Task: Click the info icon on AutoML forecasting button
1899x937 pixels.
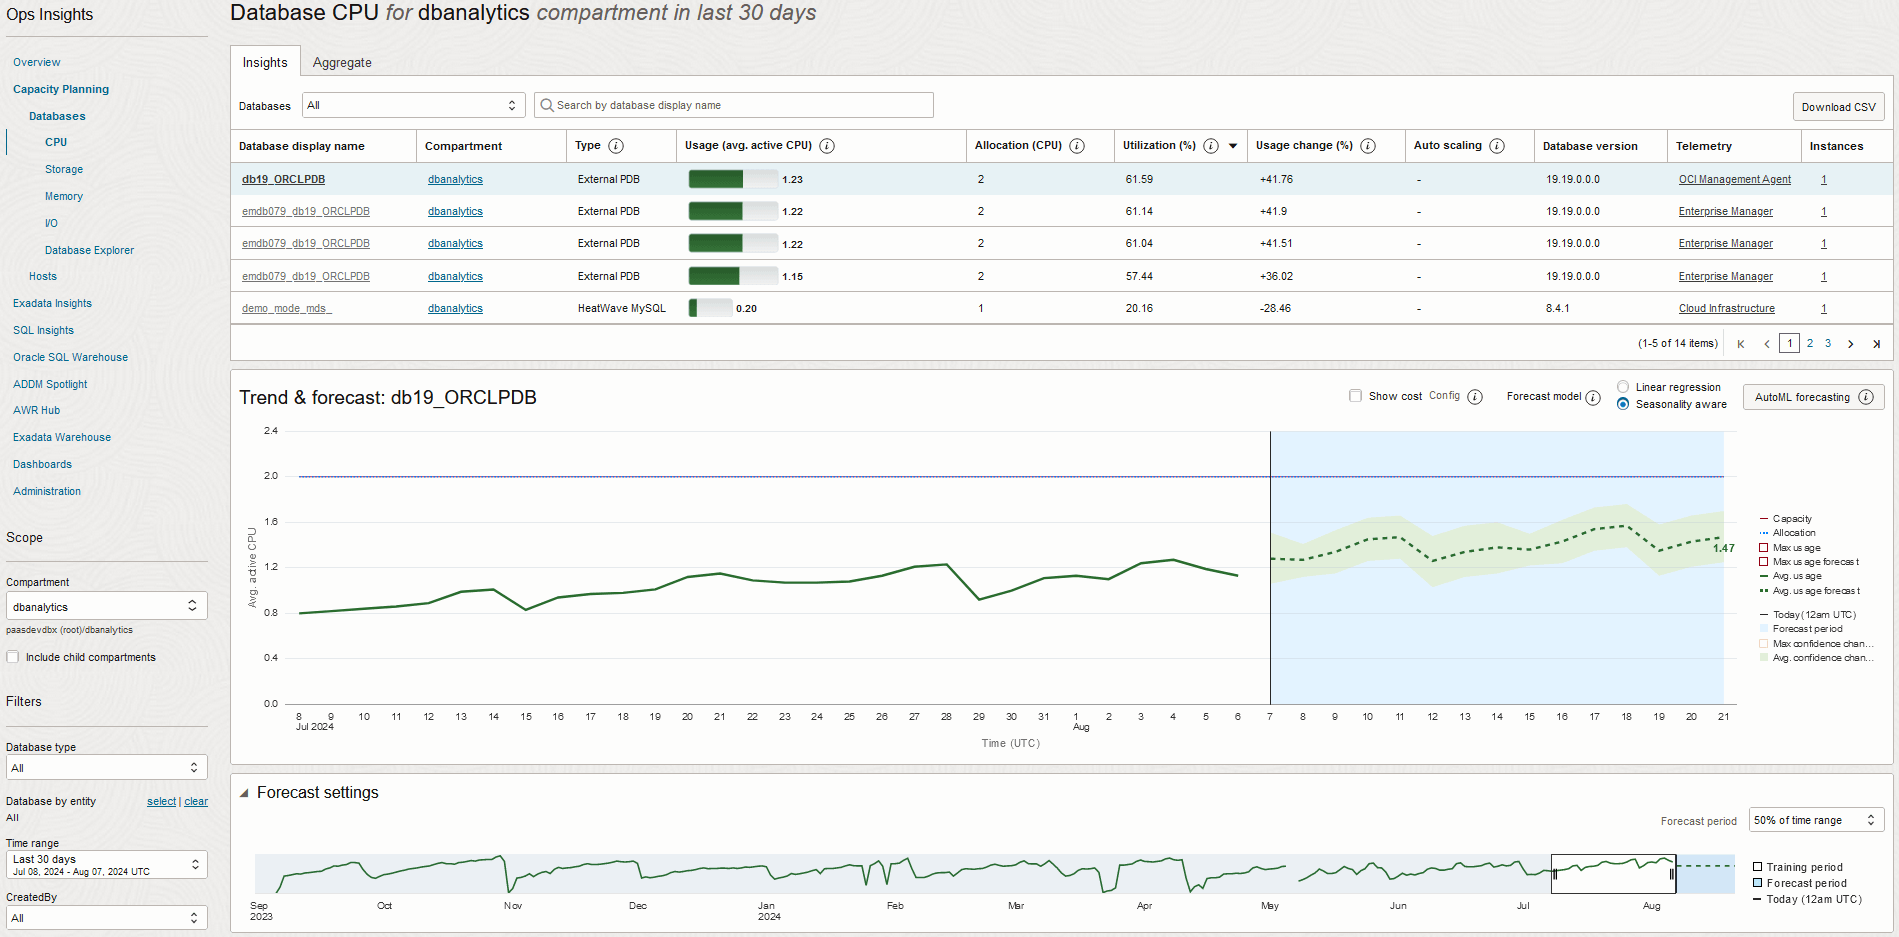Action: point(1866,396)
